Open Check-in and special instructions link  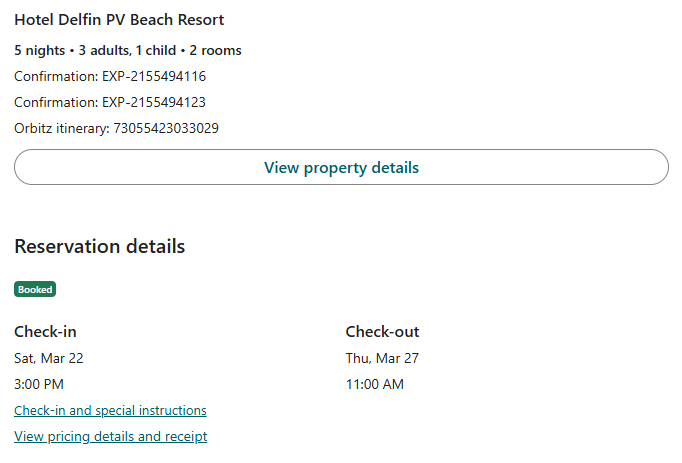tap(110, 411)
